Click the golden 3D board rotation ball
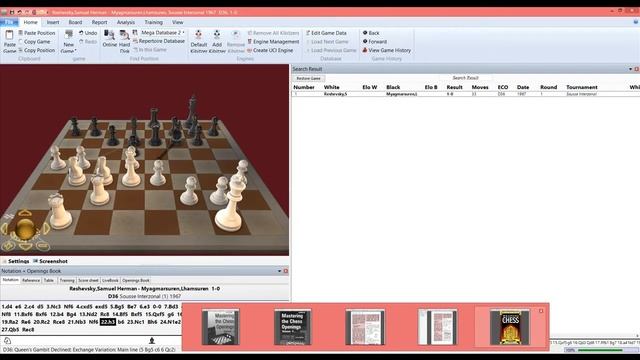 [x=25, y=229]
